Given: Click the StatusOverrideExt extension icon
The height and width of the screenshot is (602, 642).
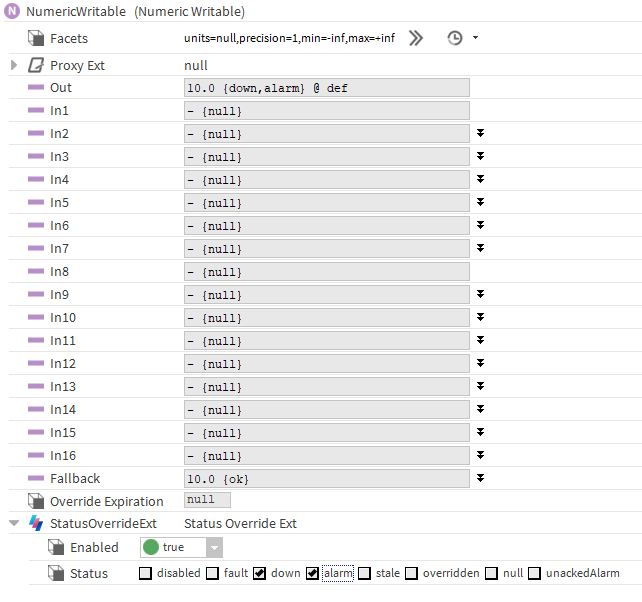Looking at the screenshot, I should coord(35,524).
